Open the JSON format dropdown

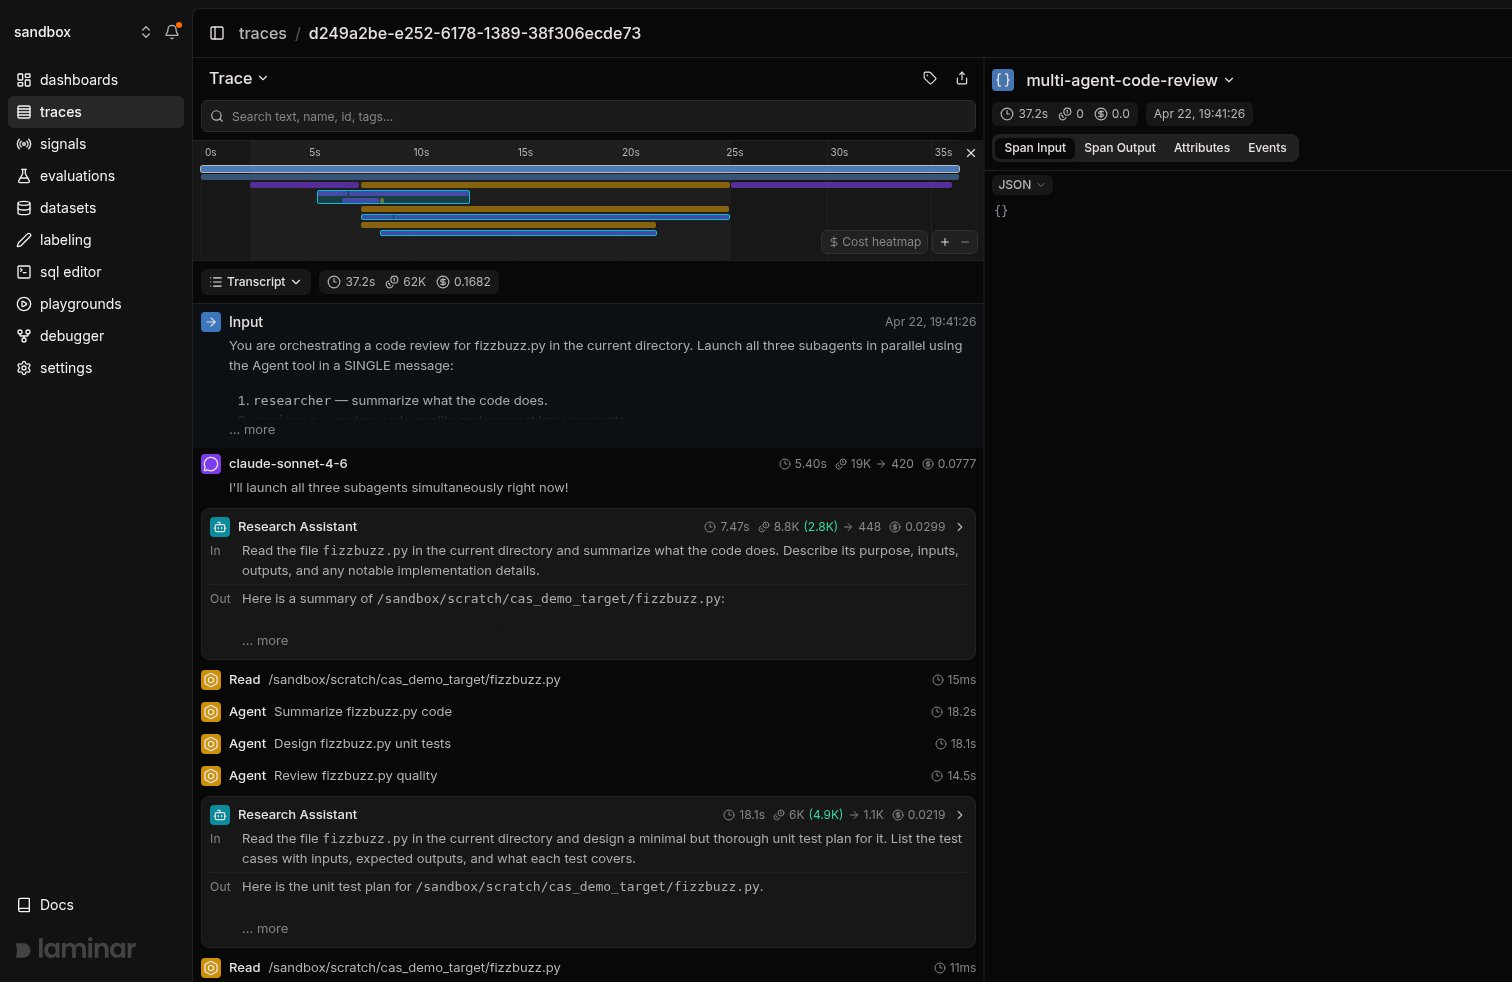point(1022,185)
